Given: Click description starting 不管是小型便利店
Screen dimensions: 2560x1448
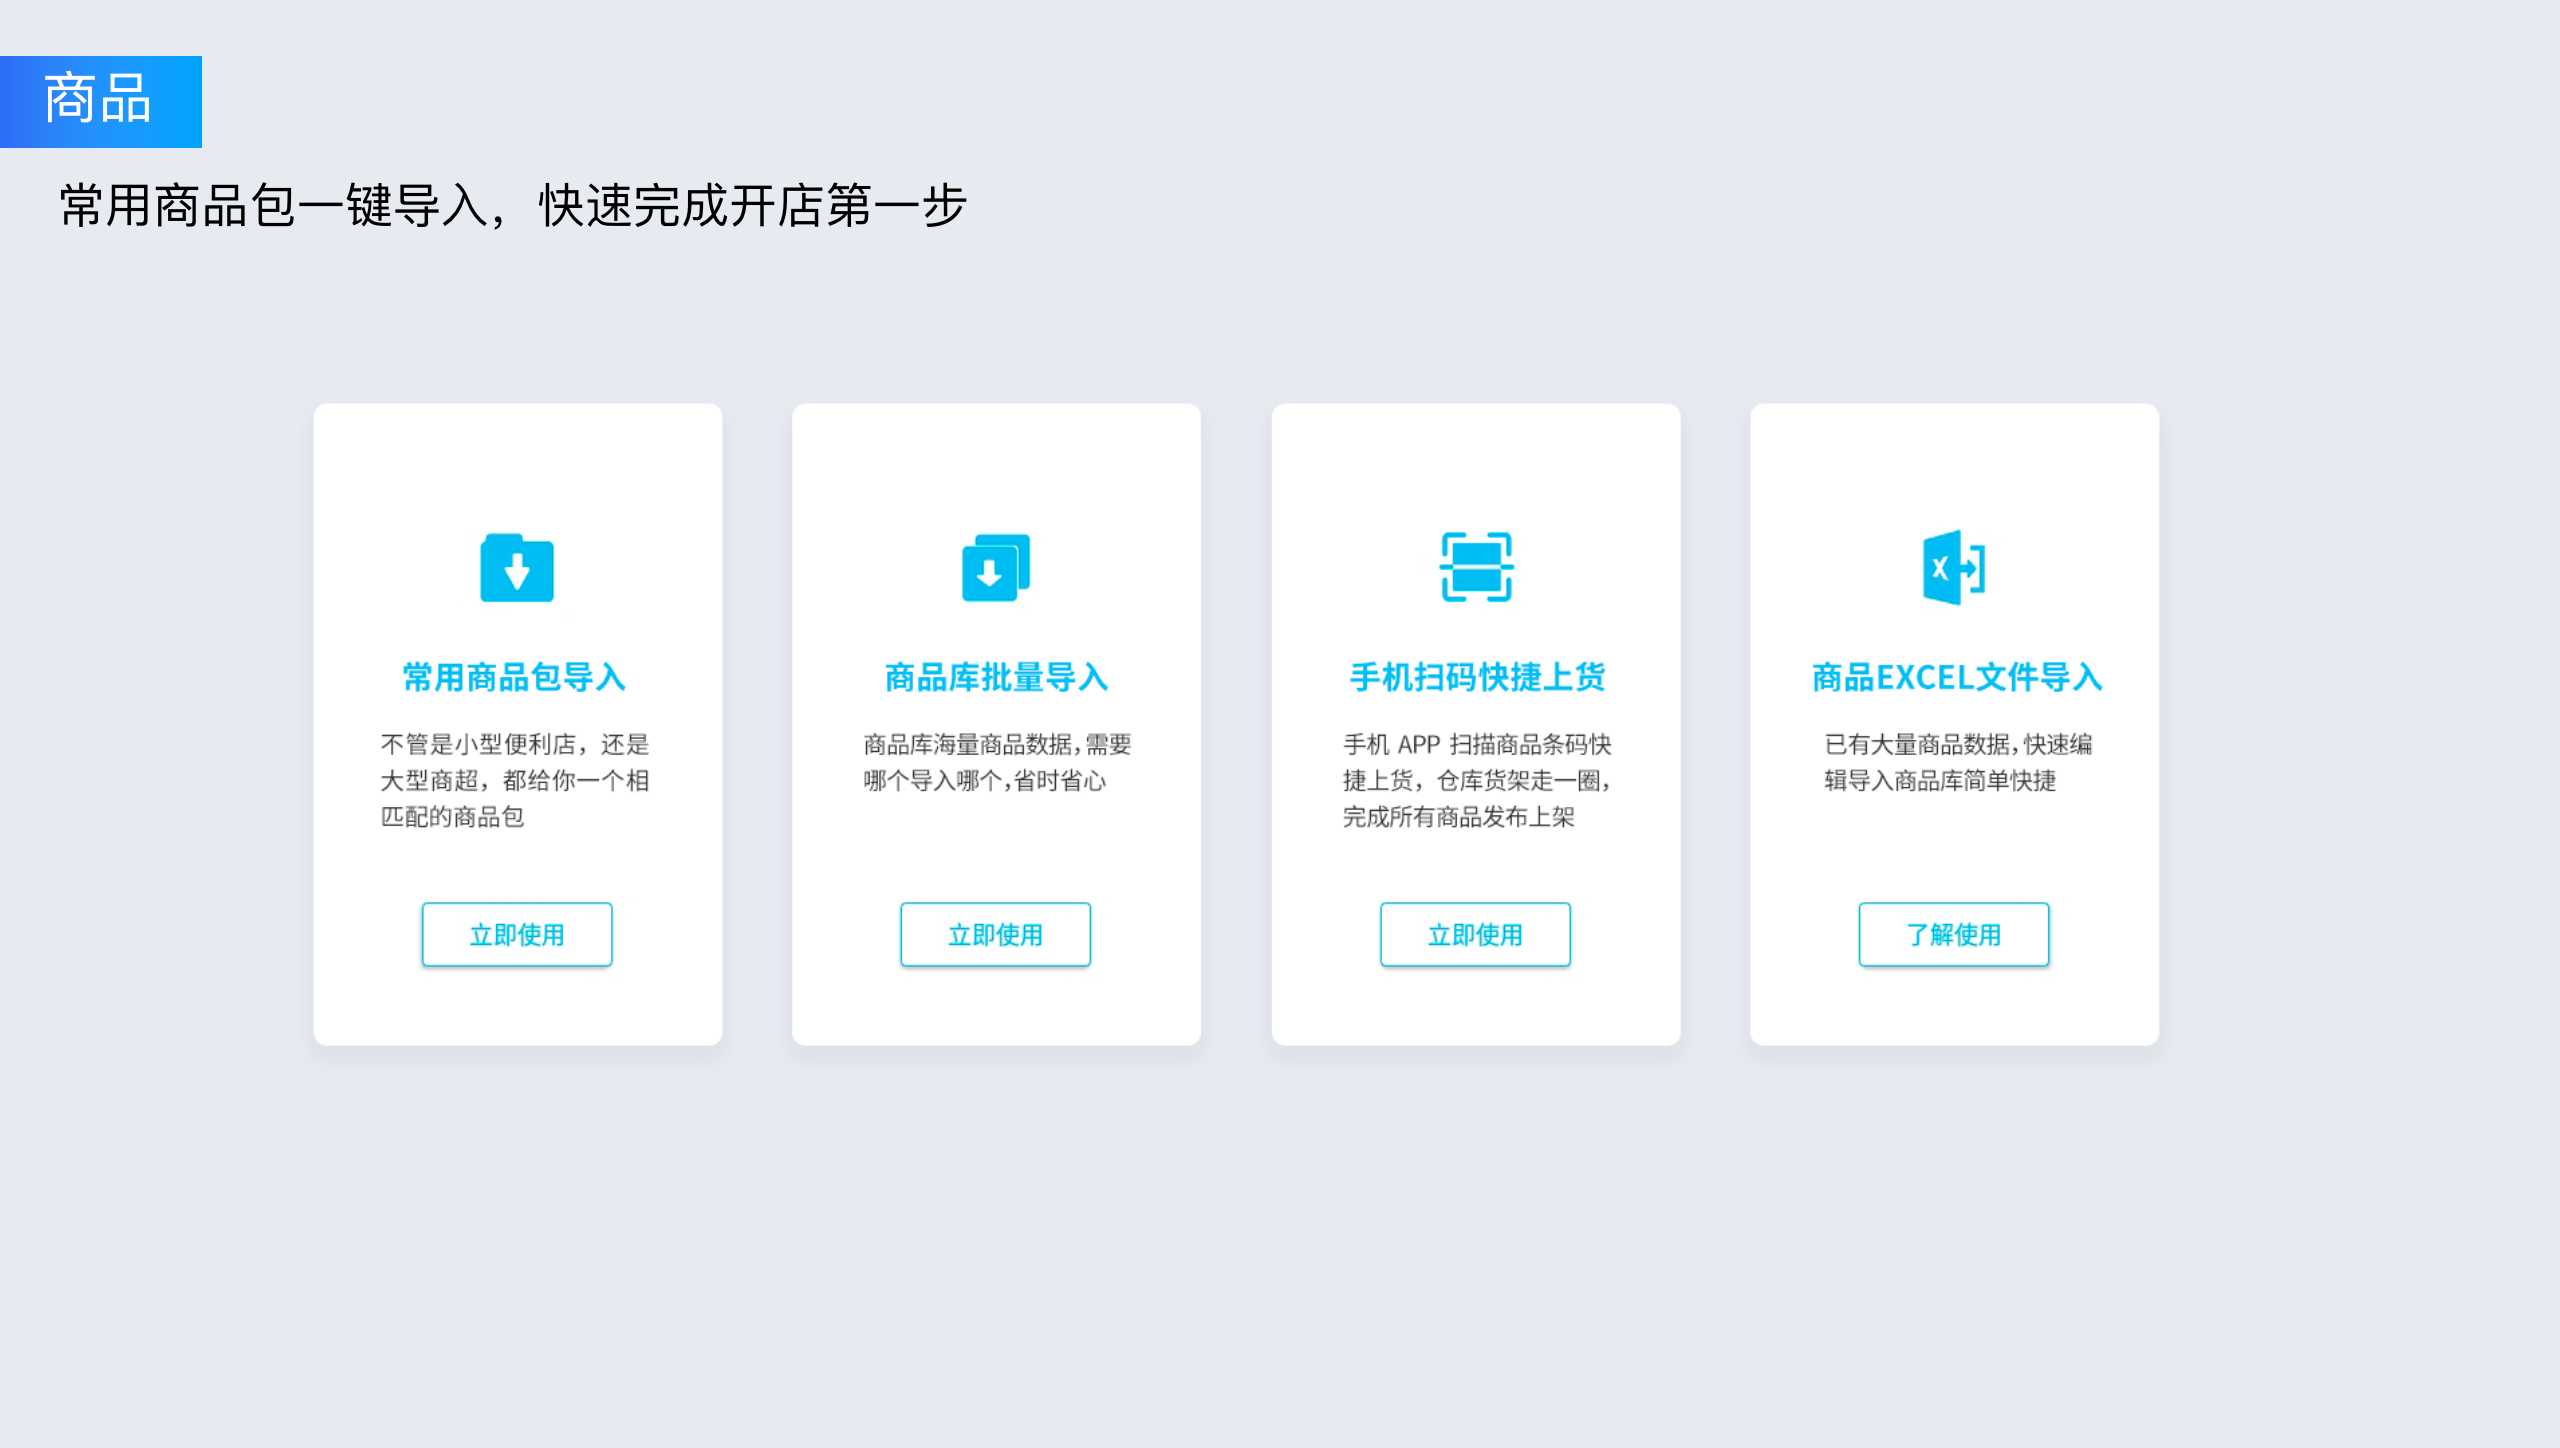Looking at the screenshot, I should point(515,780).
